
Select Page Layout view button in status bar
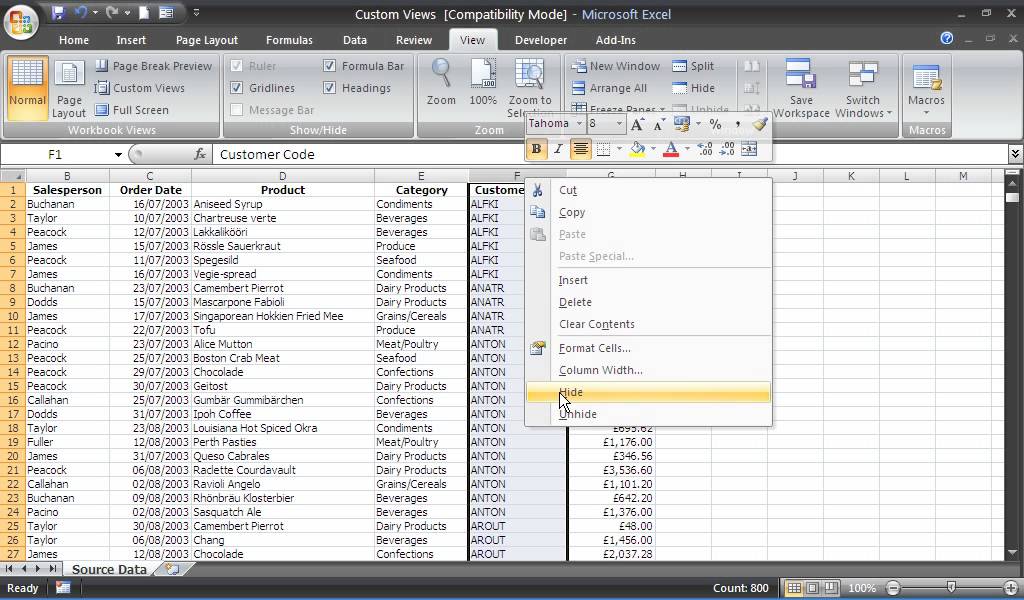point(812,588)
